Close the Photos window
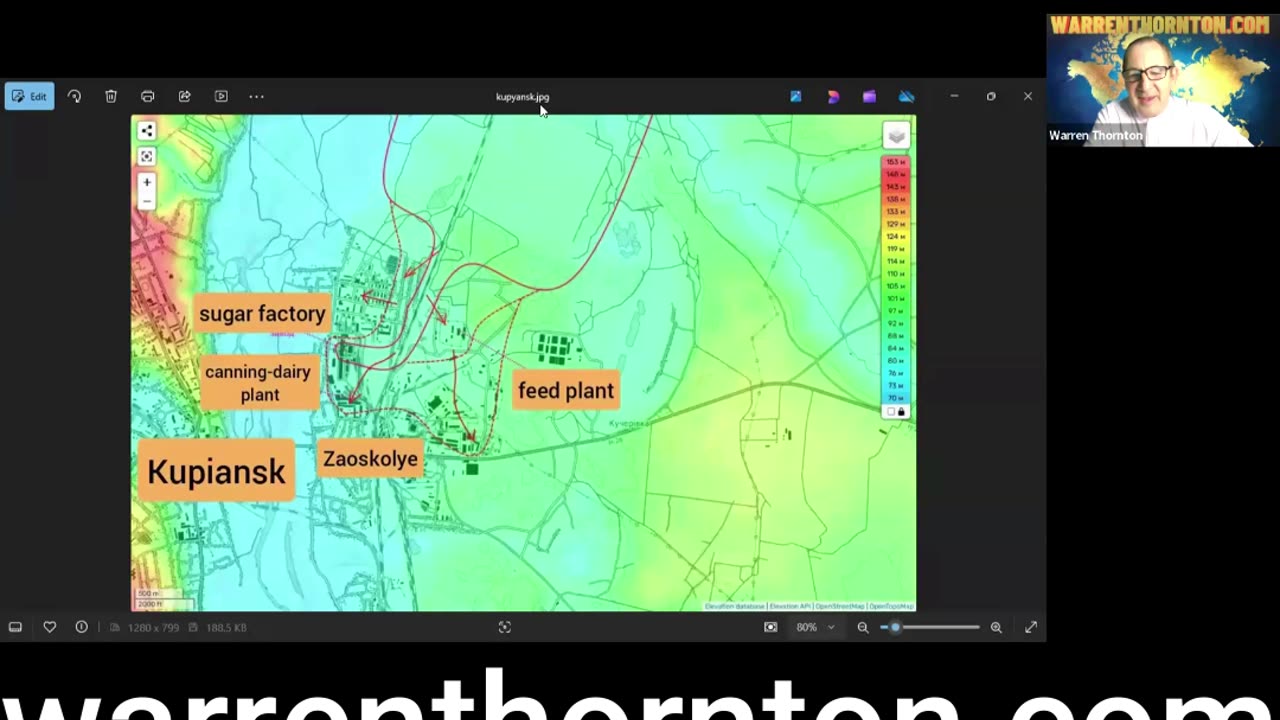 1028,96
